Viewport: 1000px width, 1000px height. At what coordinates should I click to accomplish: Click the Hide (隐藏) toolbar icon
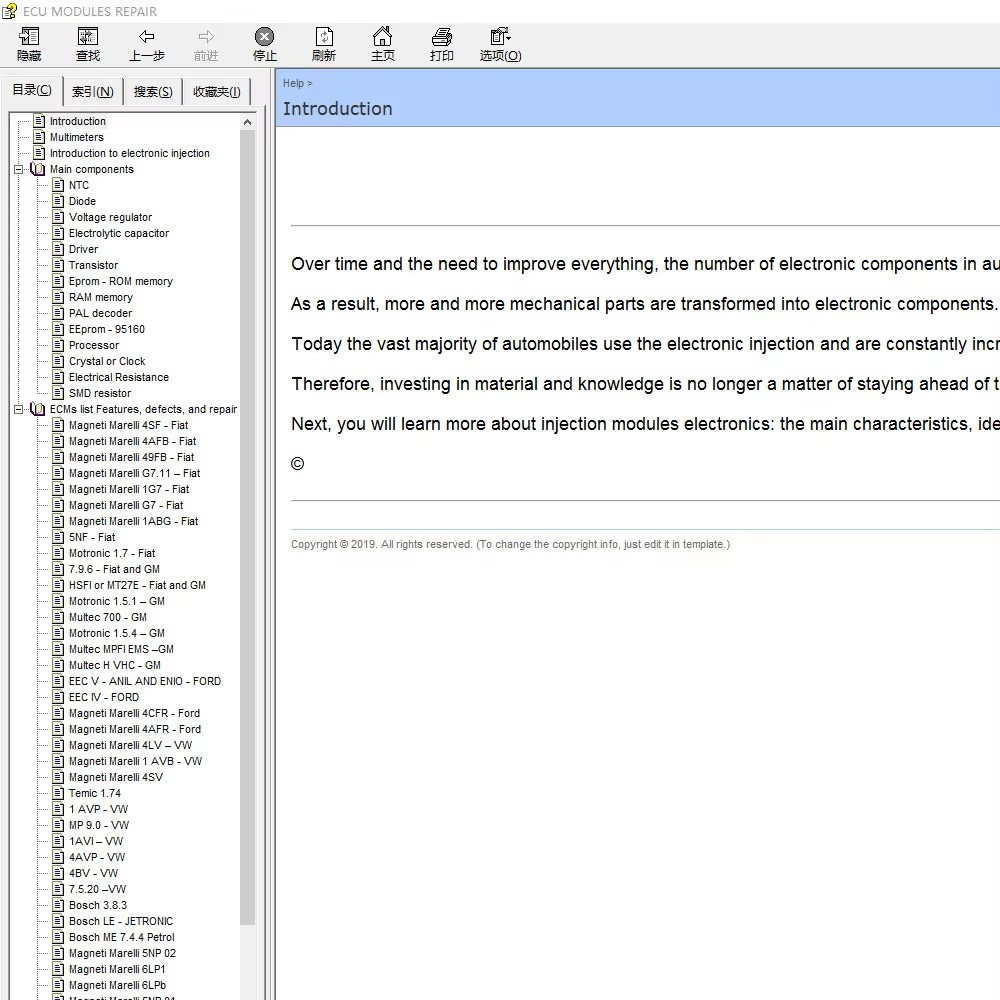click(29, 44)
